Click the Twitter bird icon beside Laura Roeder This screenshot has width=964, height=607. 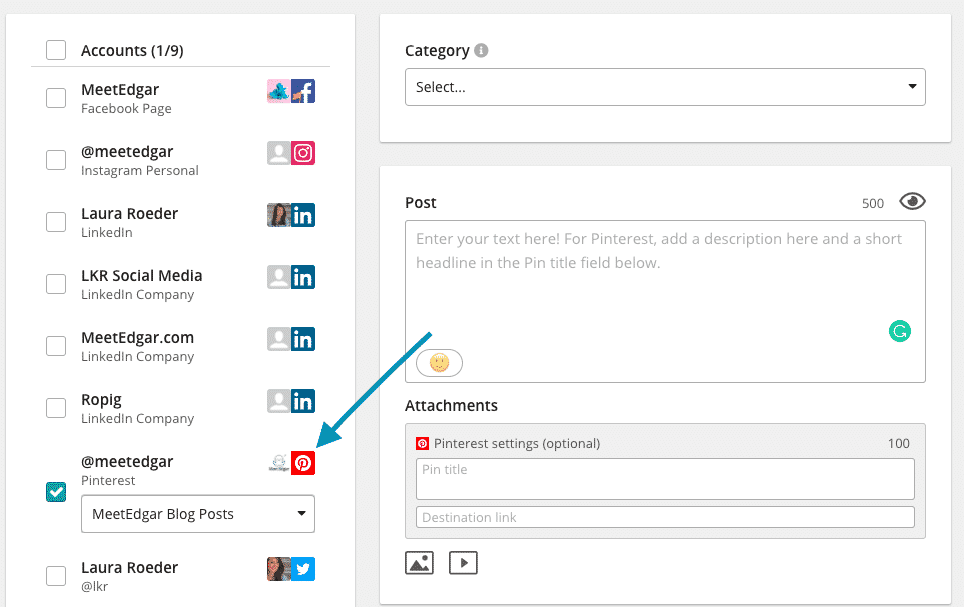pos(303,569)
